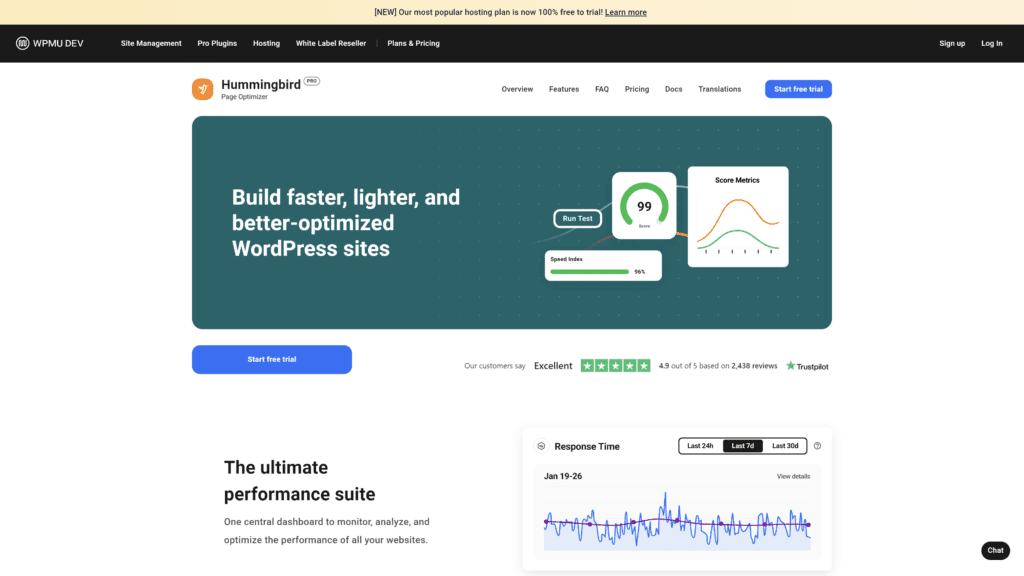Switch to the Features tab
The height and width of the screenshot is (576, 1024).
[x=564, y=89]
